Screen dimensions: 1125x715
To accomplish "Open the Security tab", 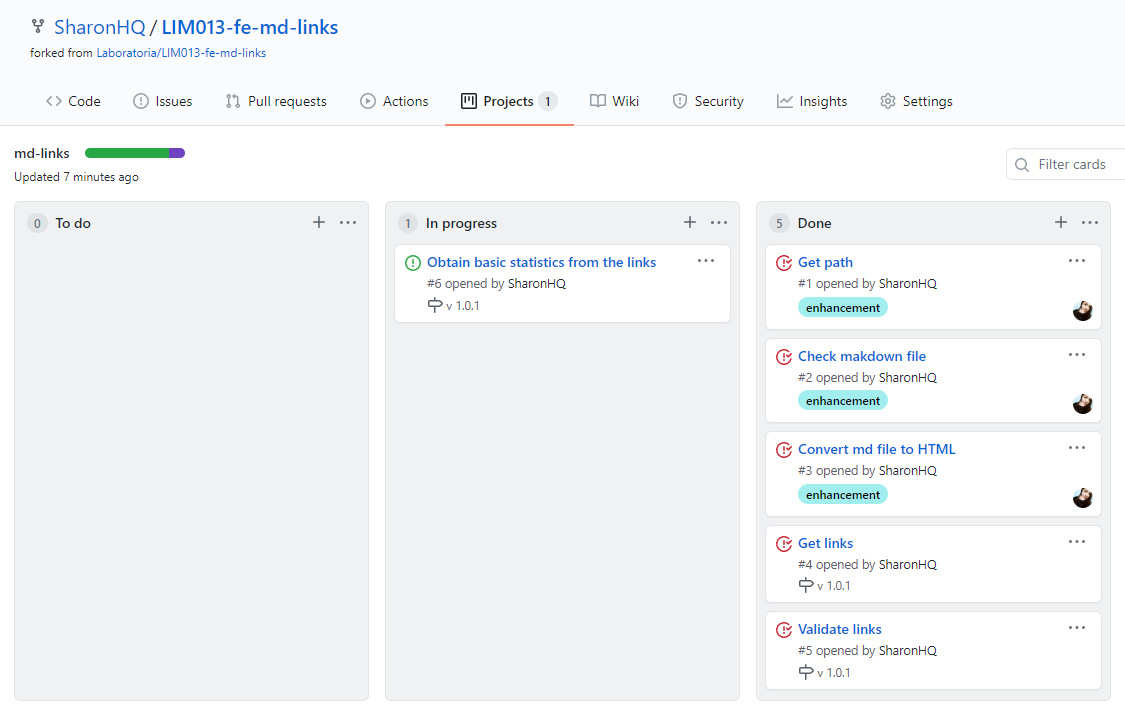I will [x=708, y=101].
